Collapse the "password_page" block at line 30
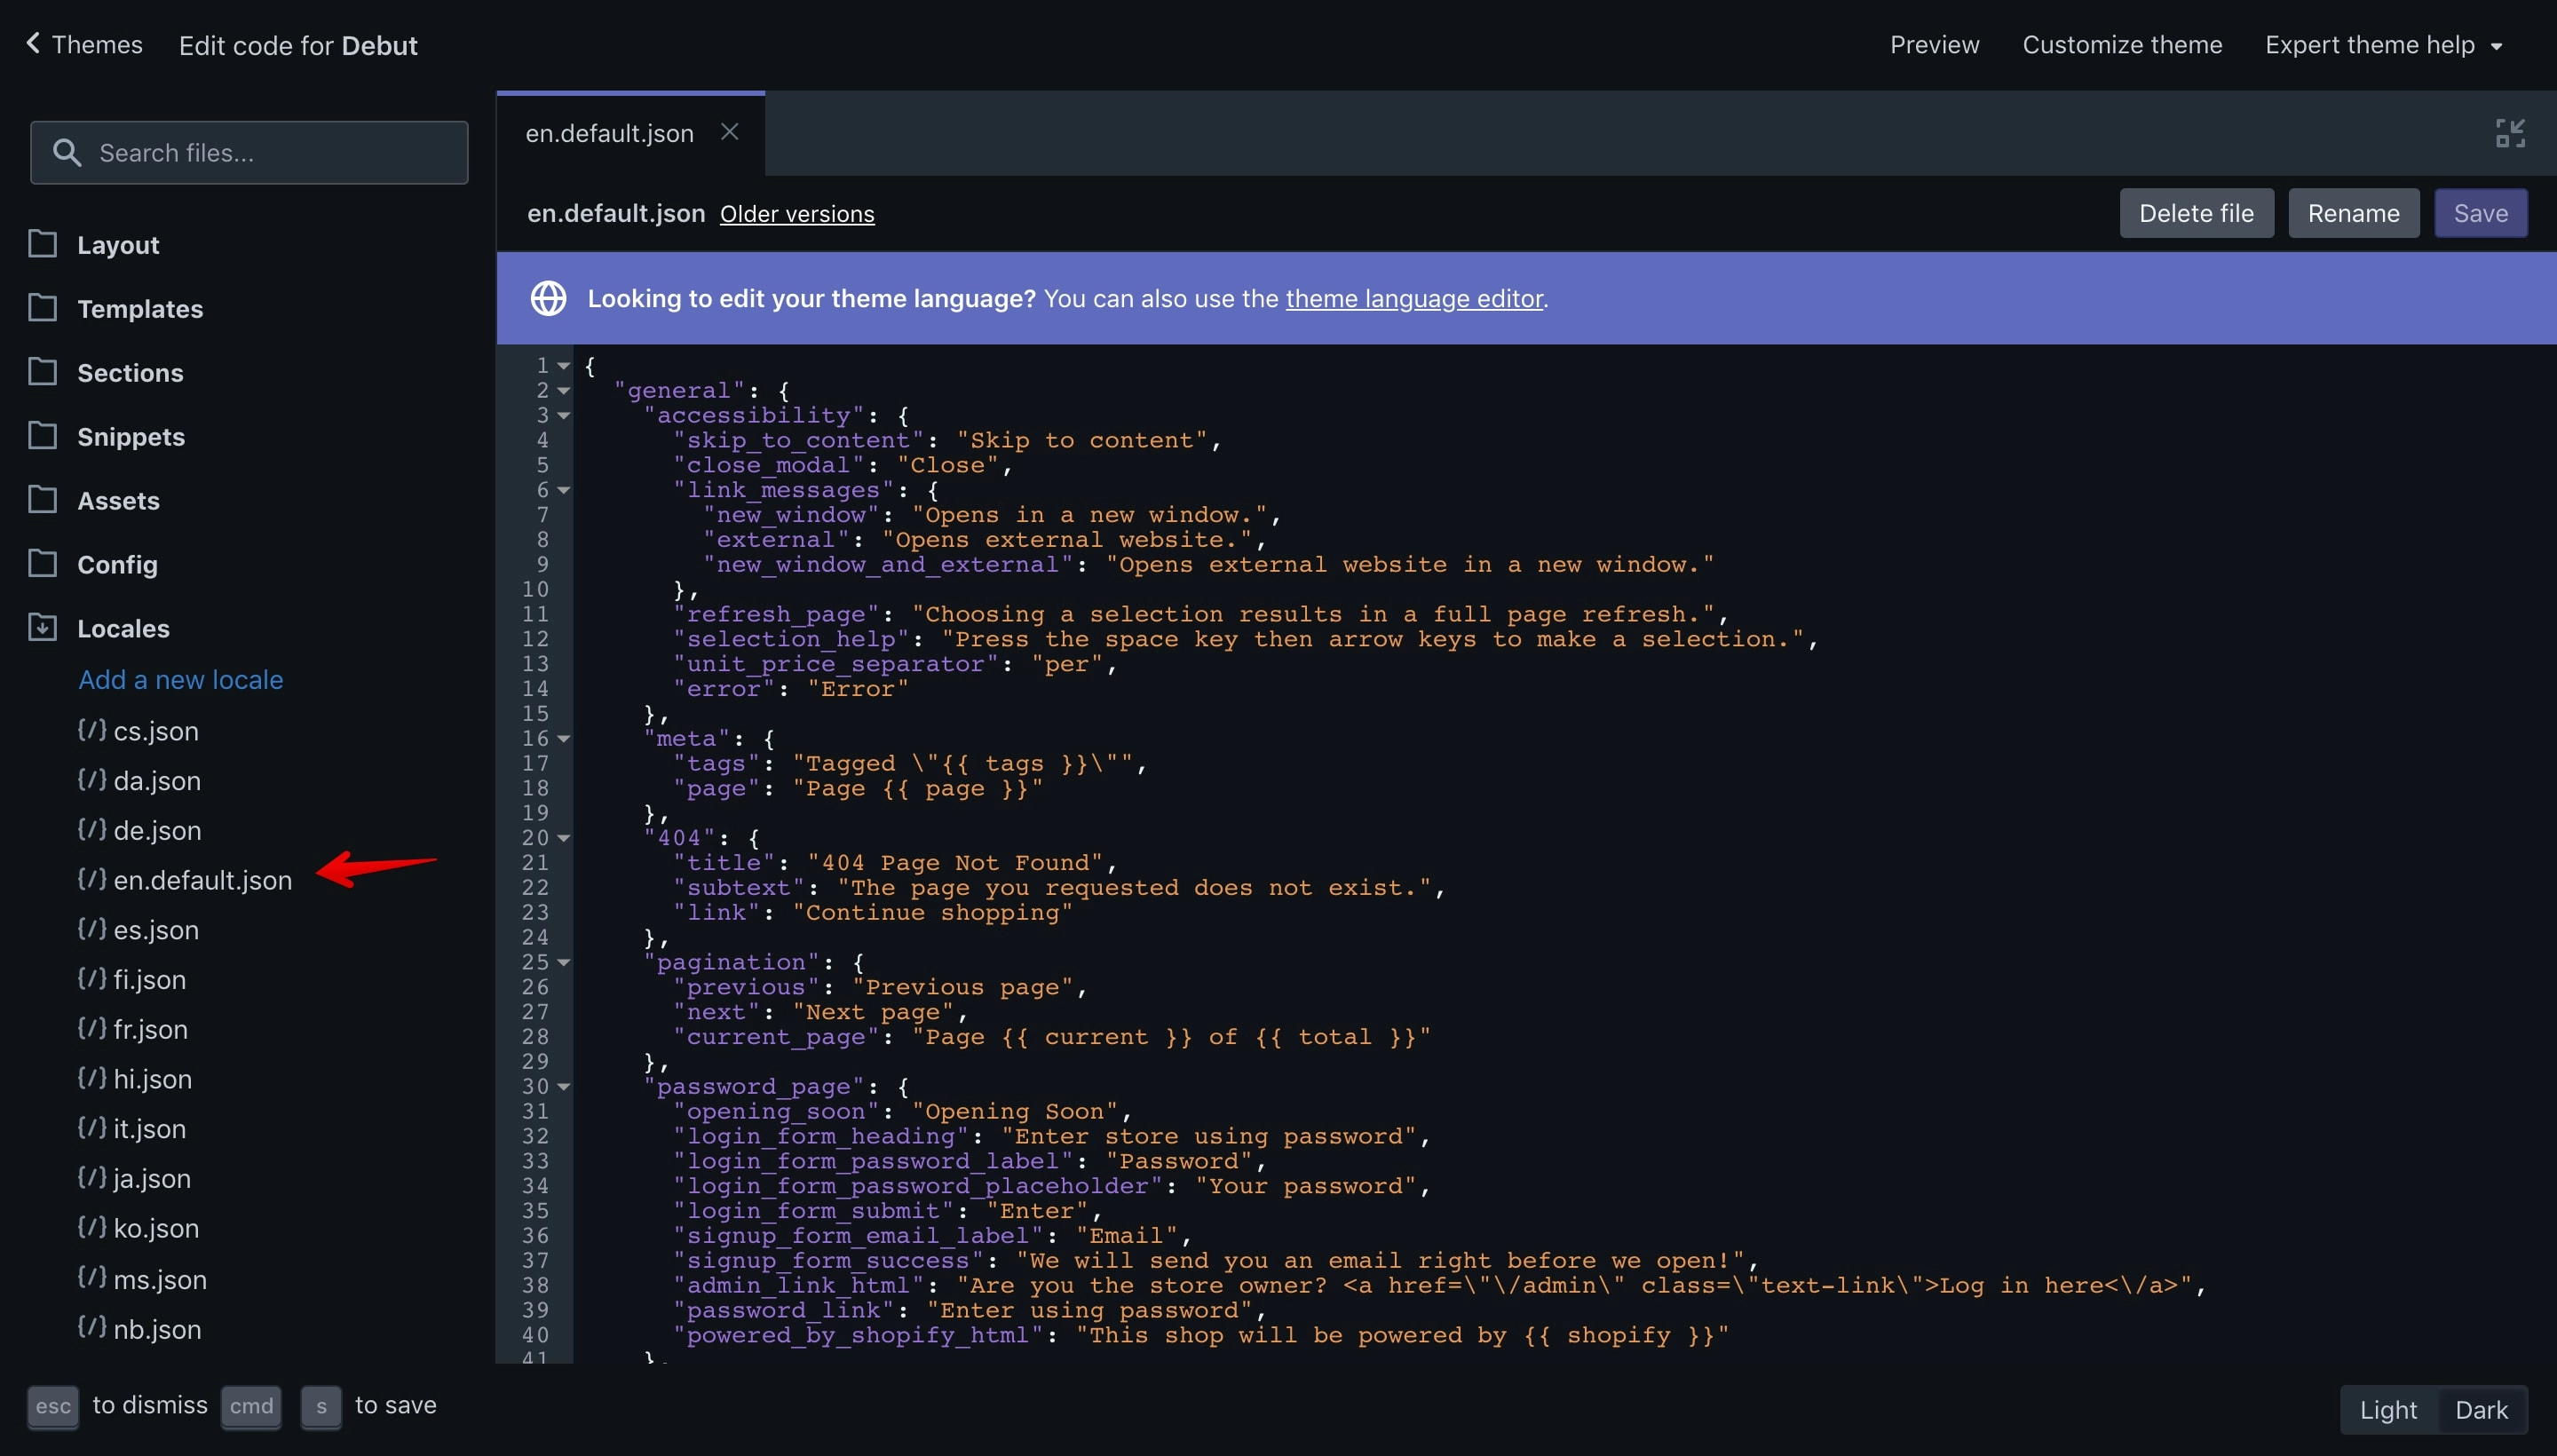This screenshot has height=1456, width=2557. [564, 1087]
